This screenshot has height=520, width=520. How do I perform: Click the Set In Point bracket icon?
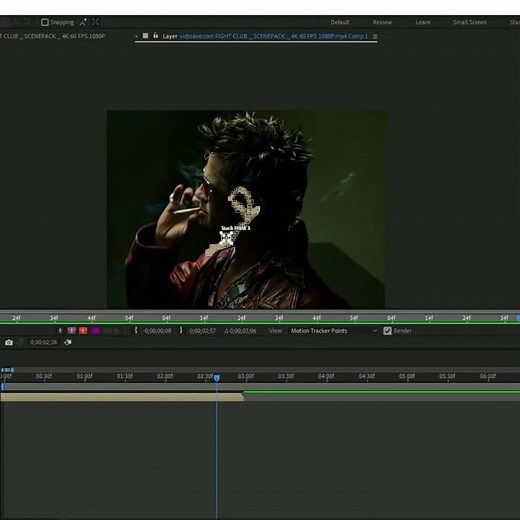pos(136,330)
